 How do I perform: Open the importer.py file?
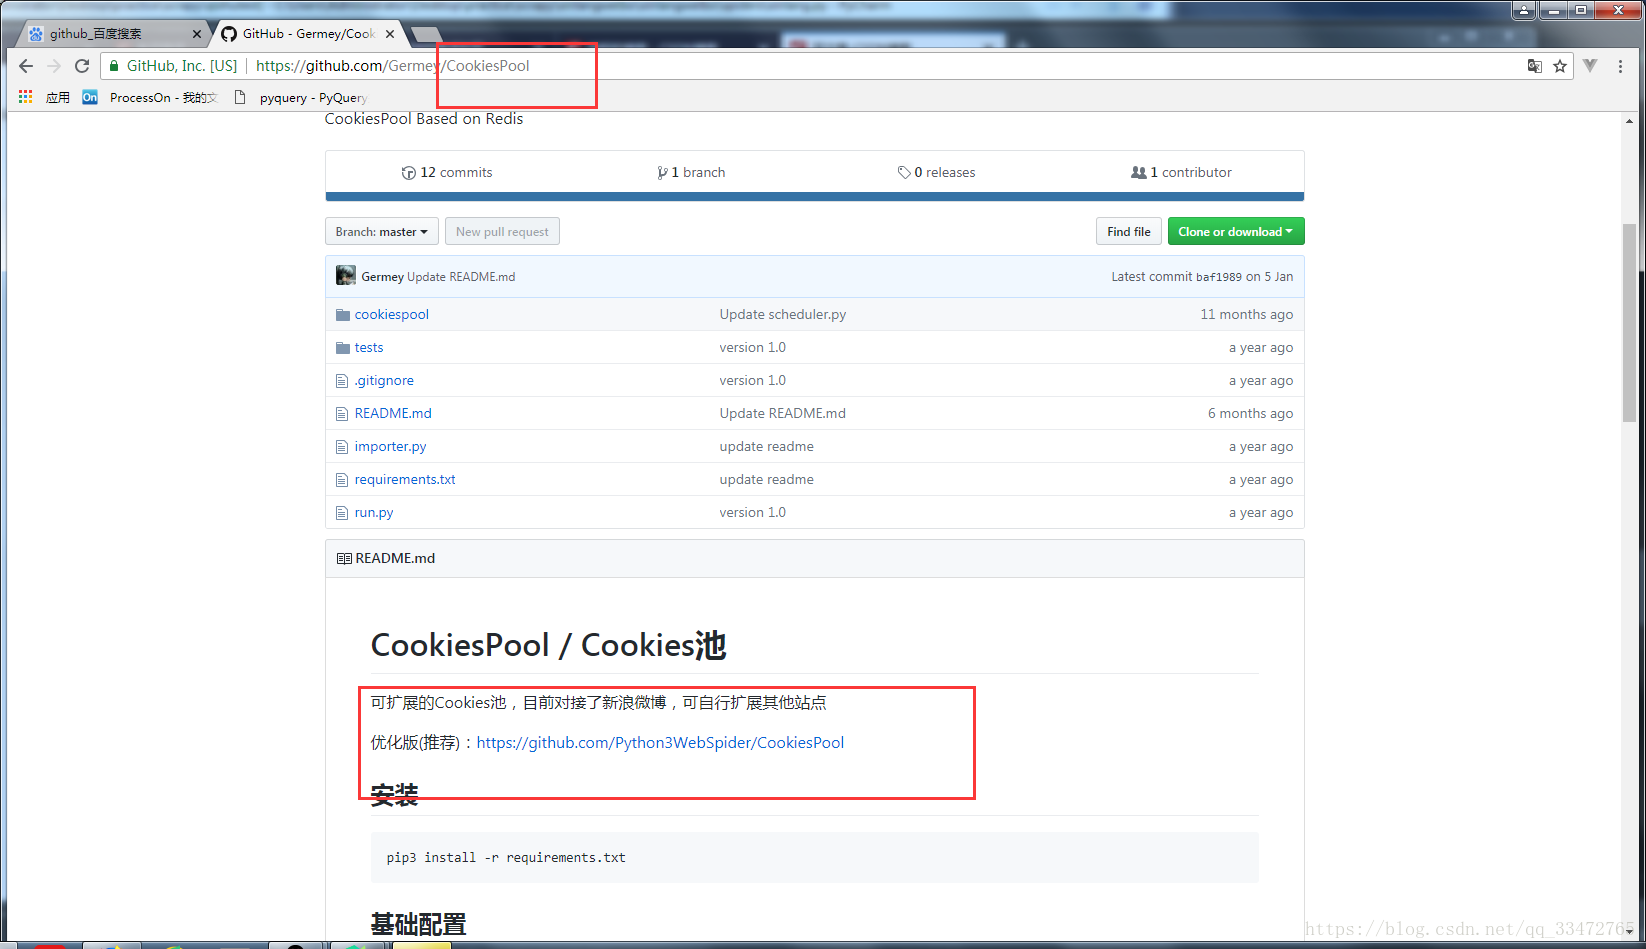(390, 446)
